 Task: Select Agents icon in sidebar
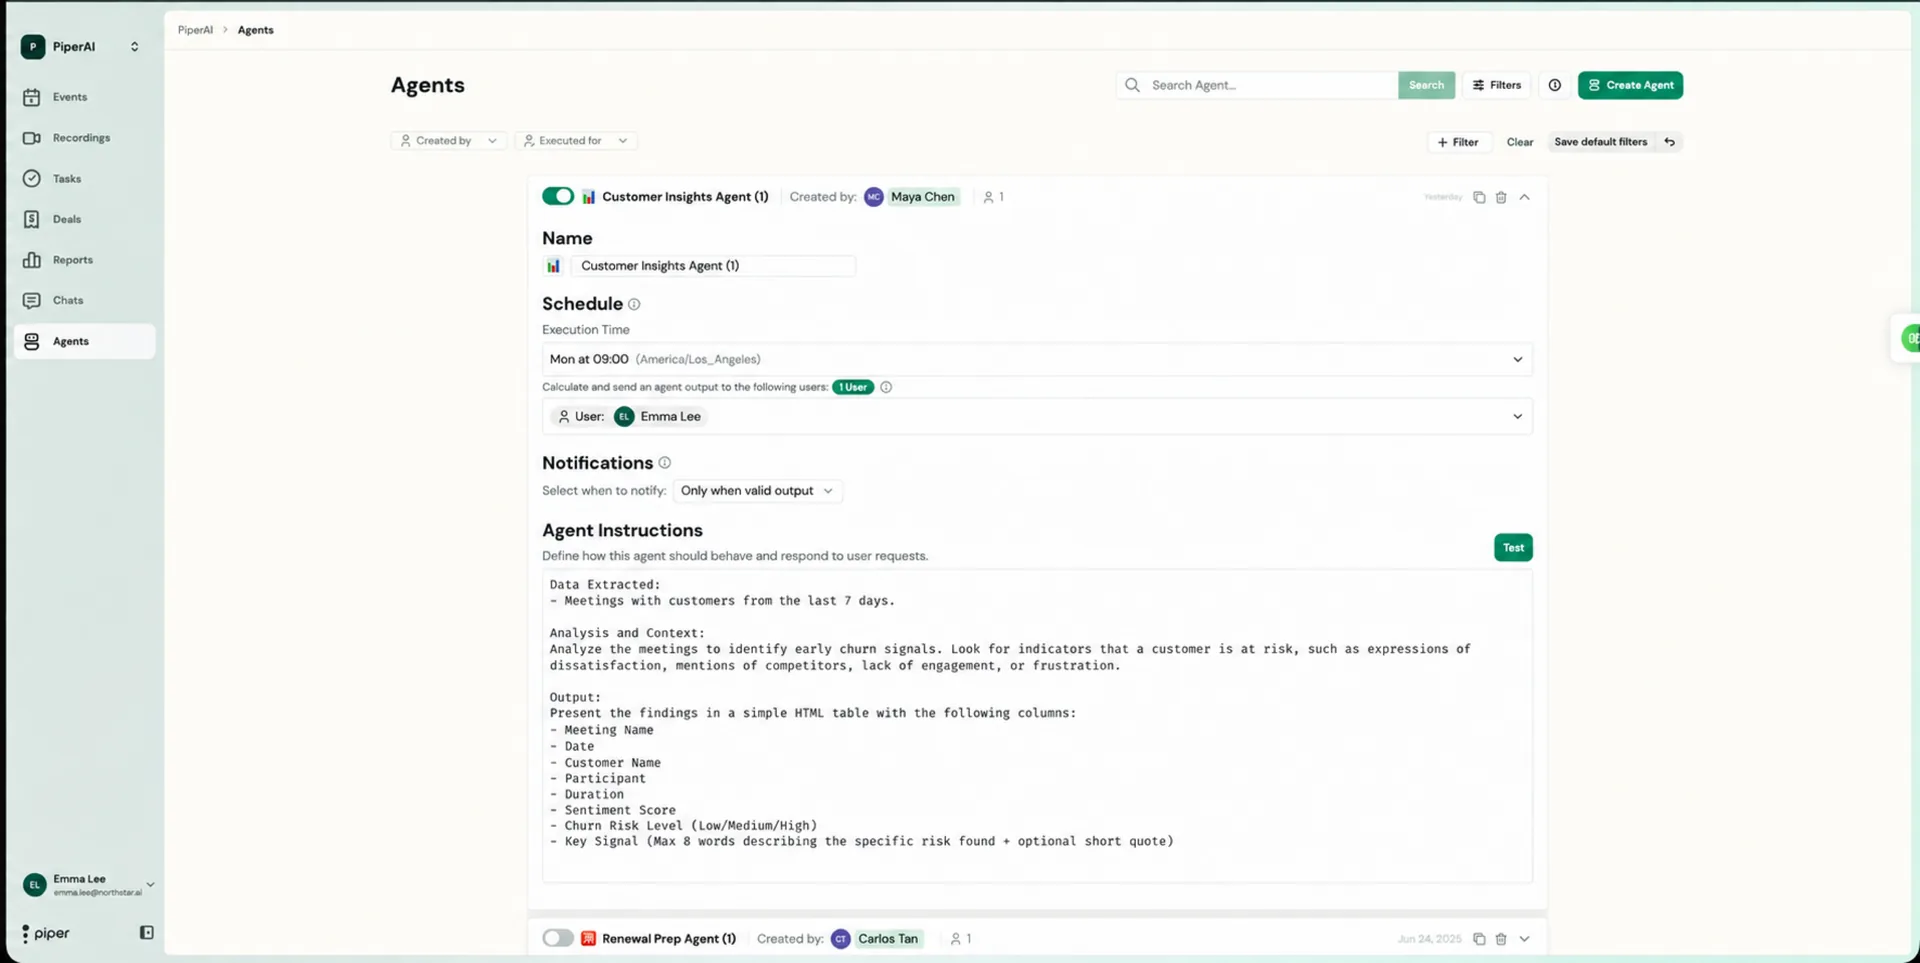coord(32,341)
